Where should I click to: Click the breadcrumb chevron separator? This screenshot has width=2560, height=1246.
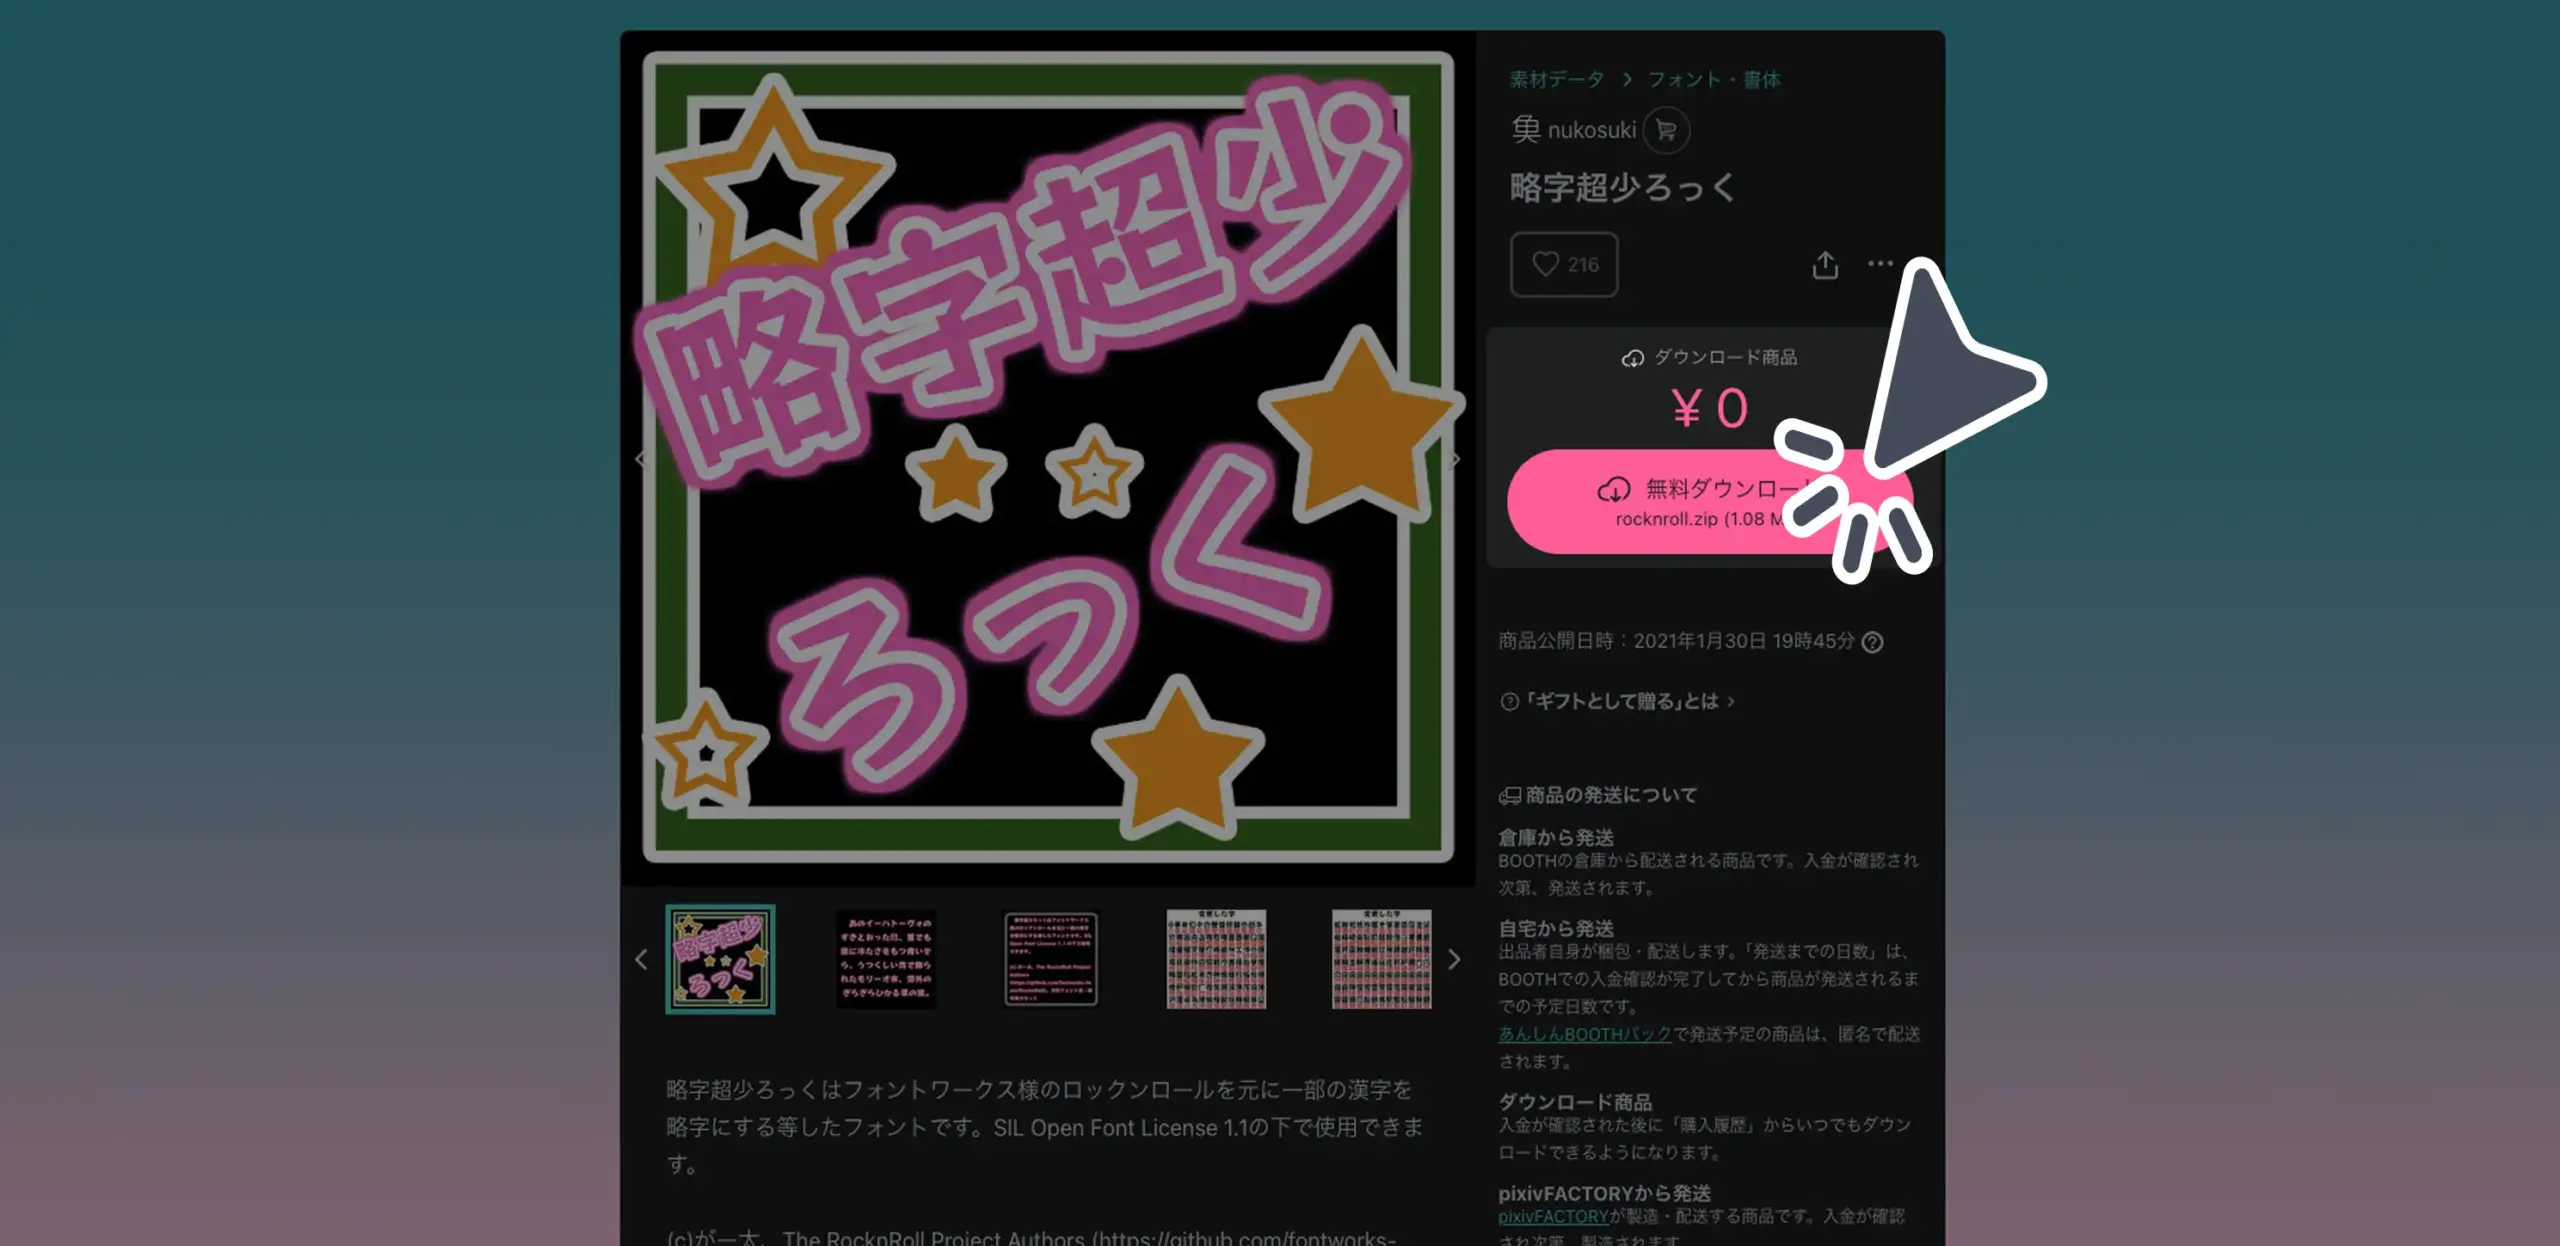click(1627, 79)
